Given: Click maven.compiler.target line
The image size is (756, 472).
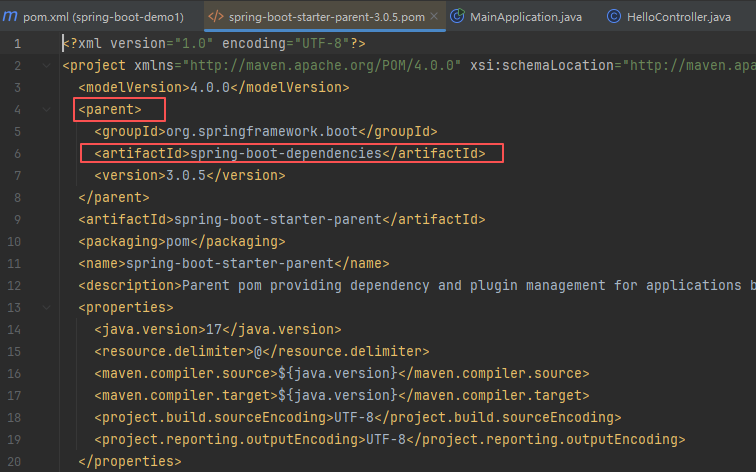Looking at the screenshot, I should [x=342, y=396].
